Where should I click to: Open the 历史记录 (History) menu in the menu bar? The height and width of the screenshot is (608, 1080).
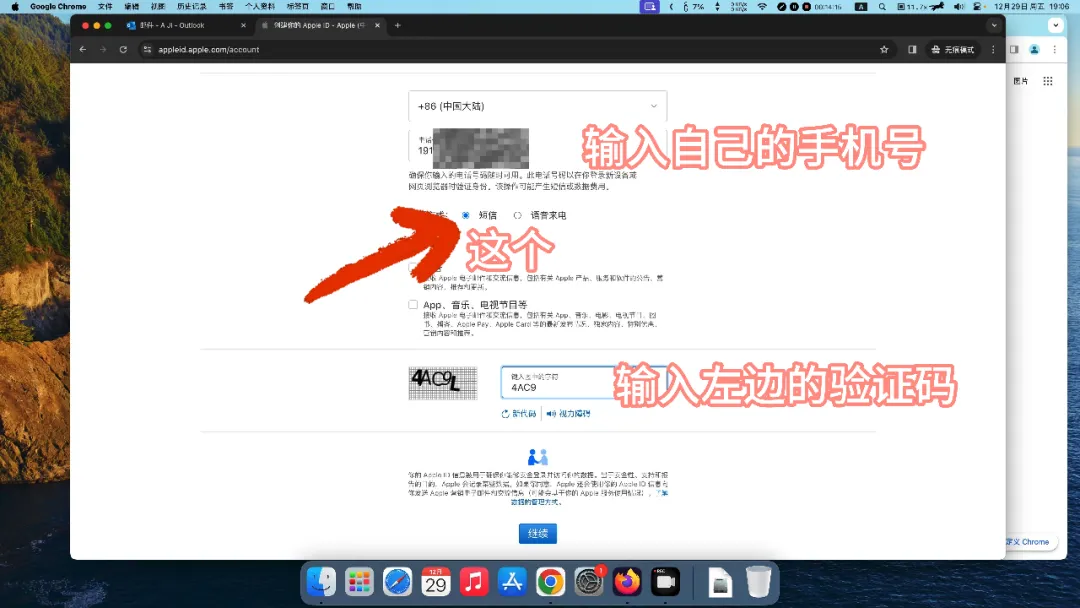point(191,6)
